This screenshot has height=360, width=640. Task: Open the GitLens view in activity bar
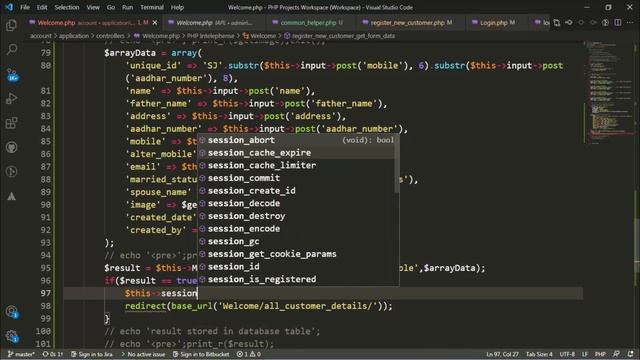tap(11, 171)
